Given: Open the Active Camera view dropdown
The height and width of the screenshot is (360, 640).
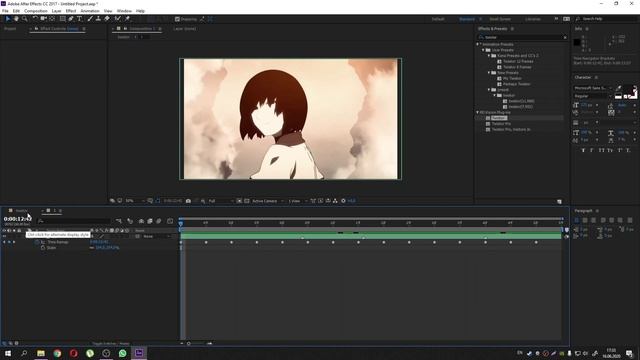Looking at the screenshot, I should 268,201.
